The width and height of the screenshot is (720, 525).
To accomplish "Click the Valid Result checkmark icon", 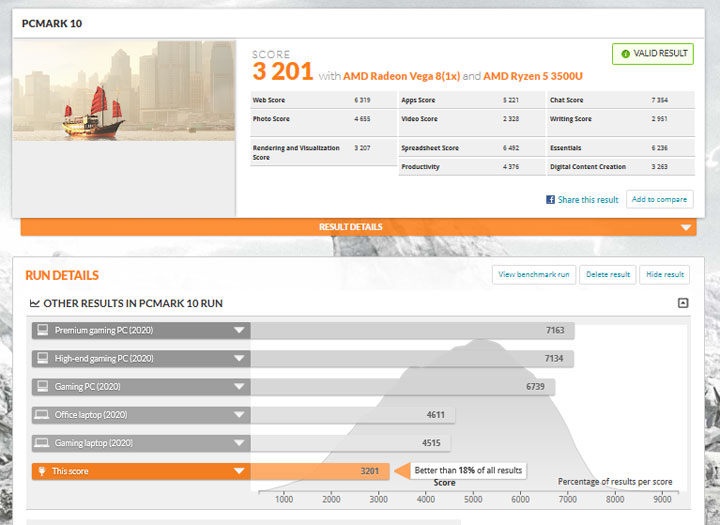I will click(x=625, y=54).
